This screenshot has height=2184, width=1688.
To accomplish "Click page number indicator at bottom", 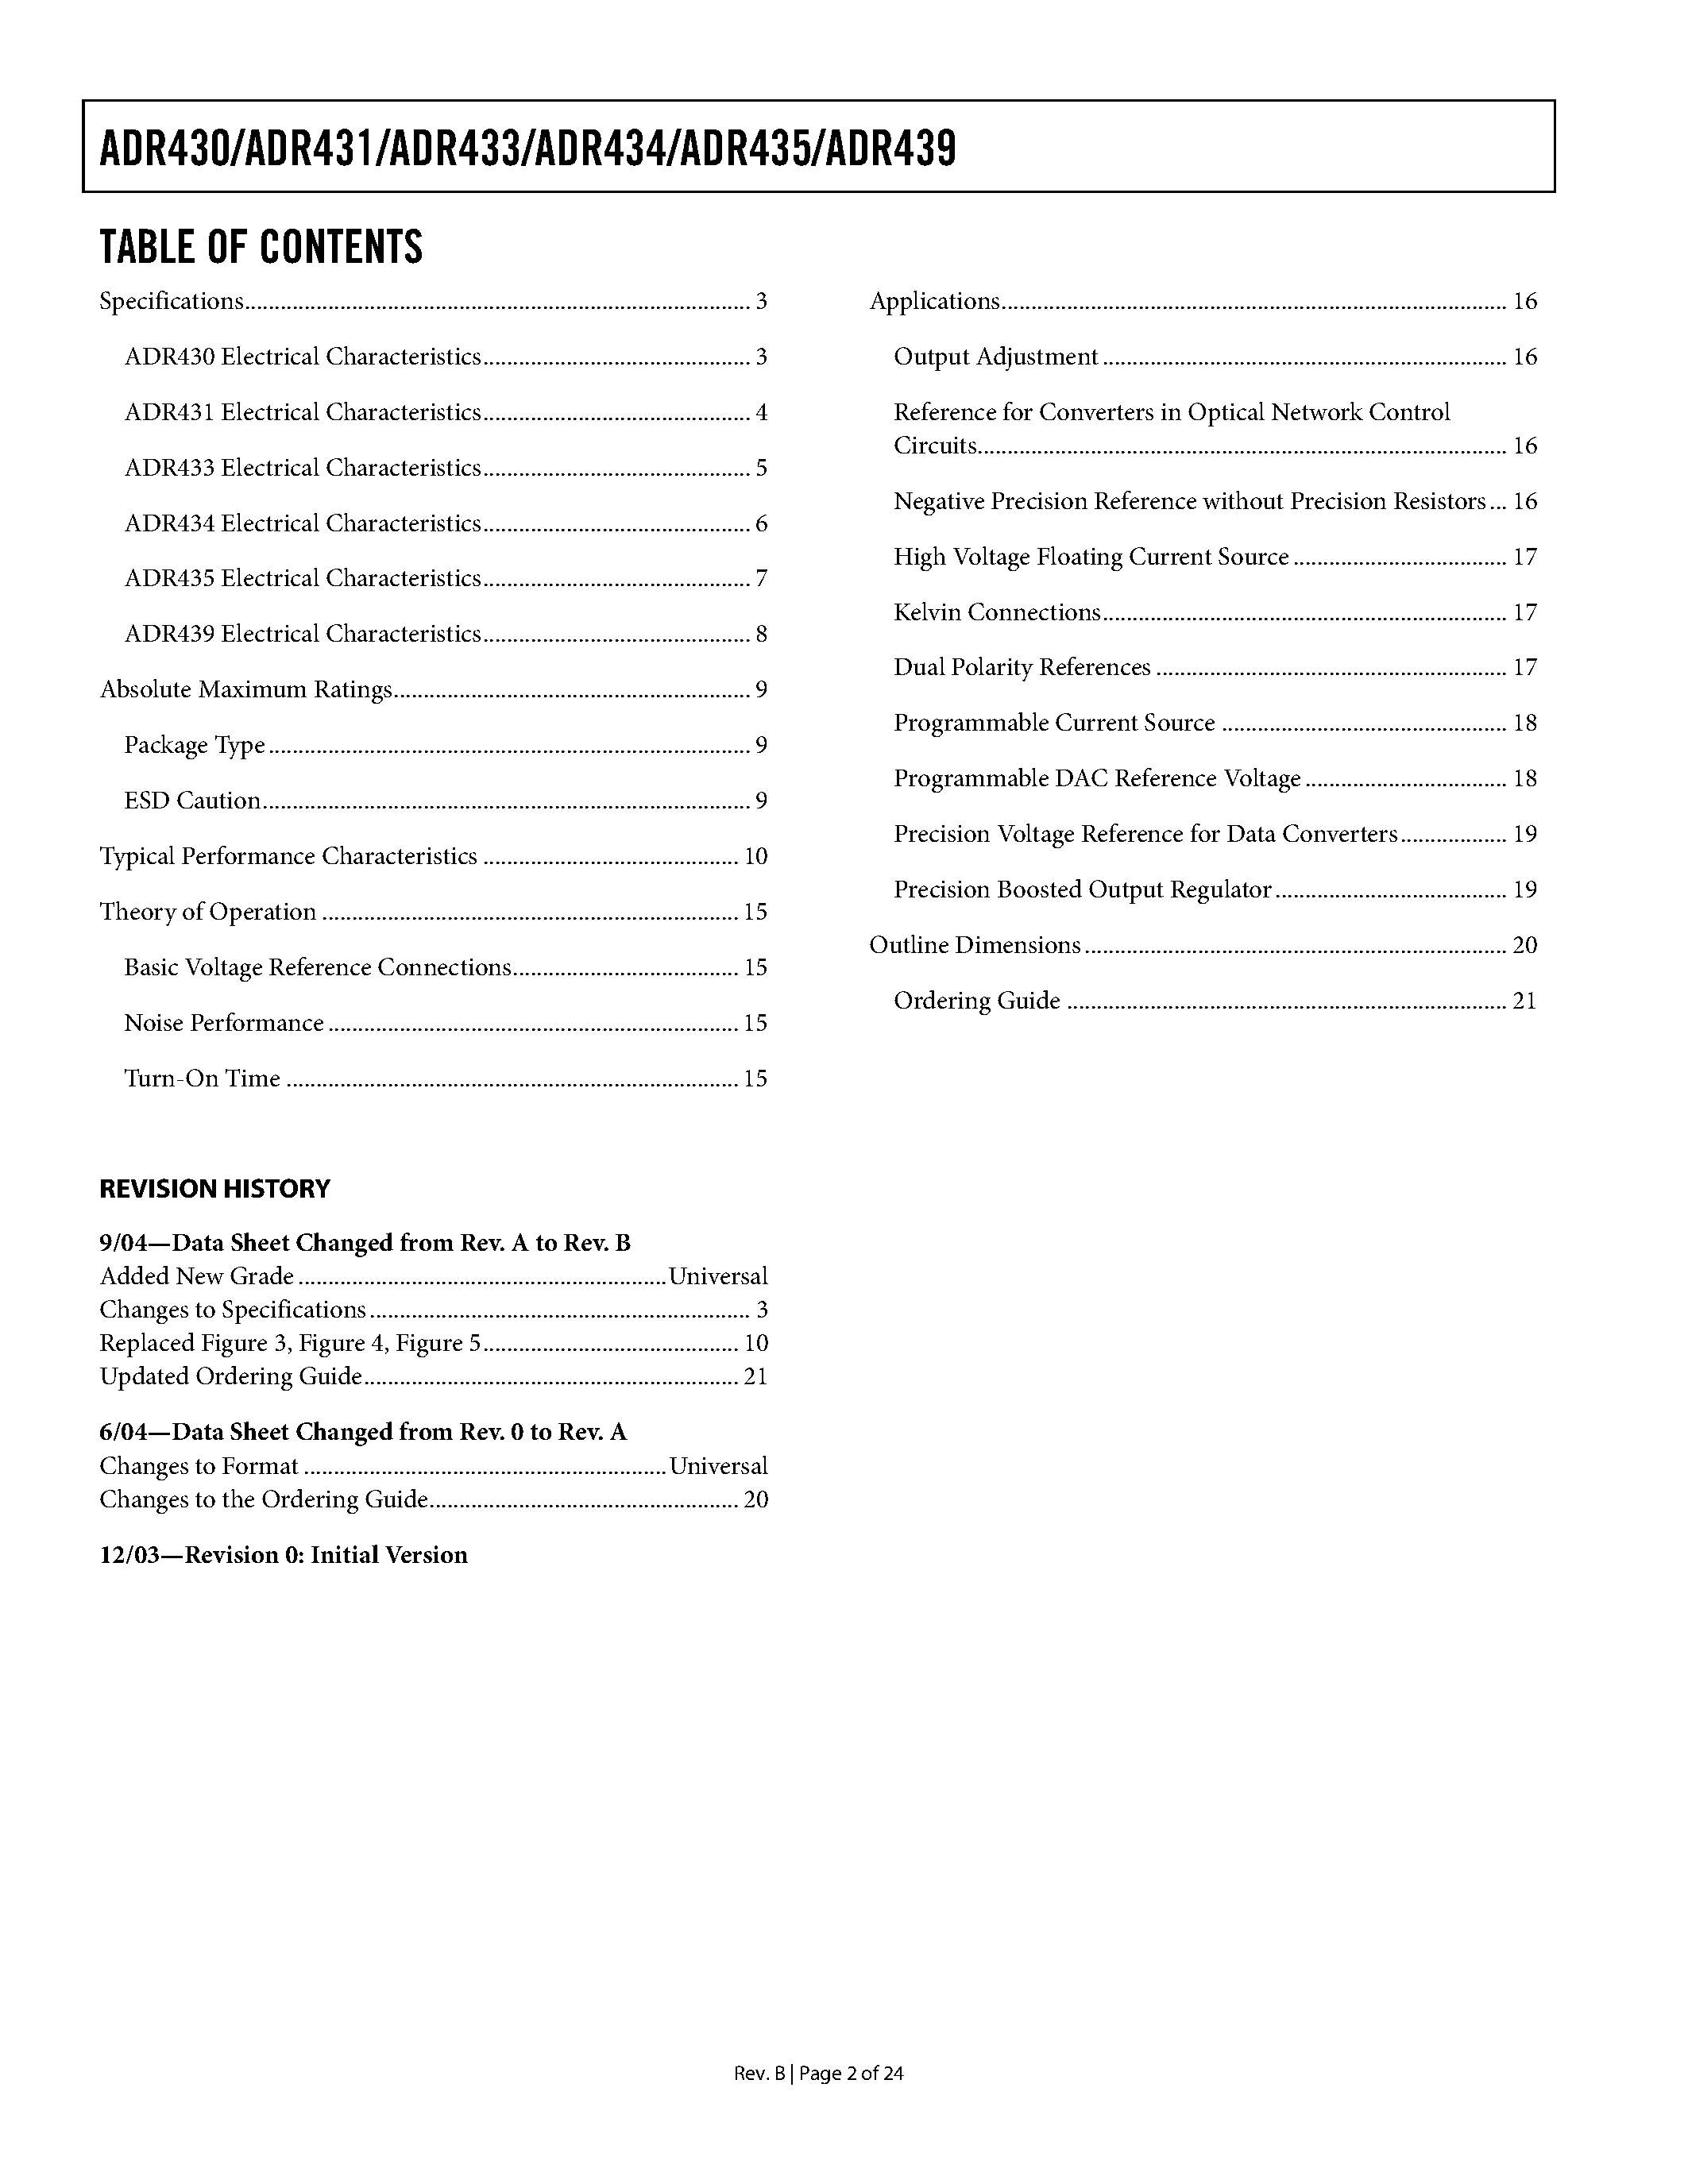I will tap(844, 2067).
